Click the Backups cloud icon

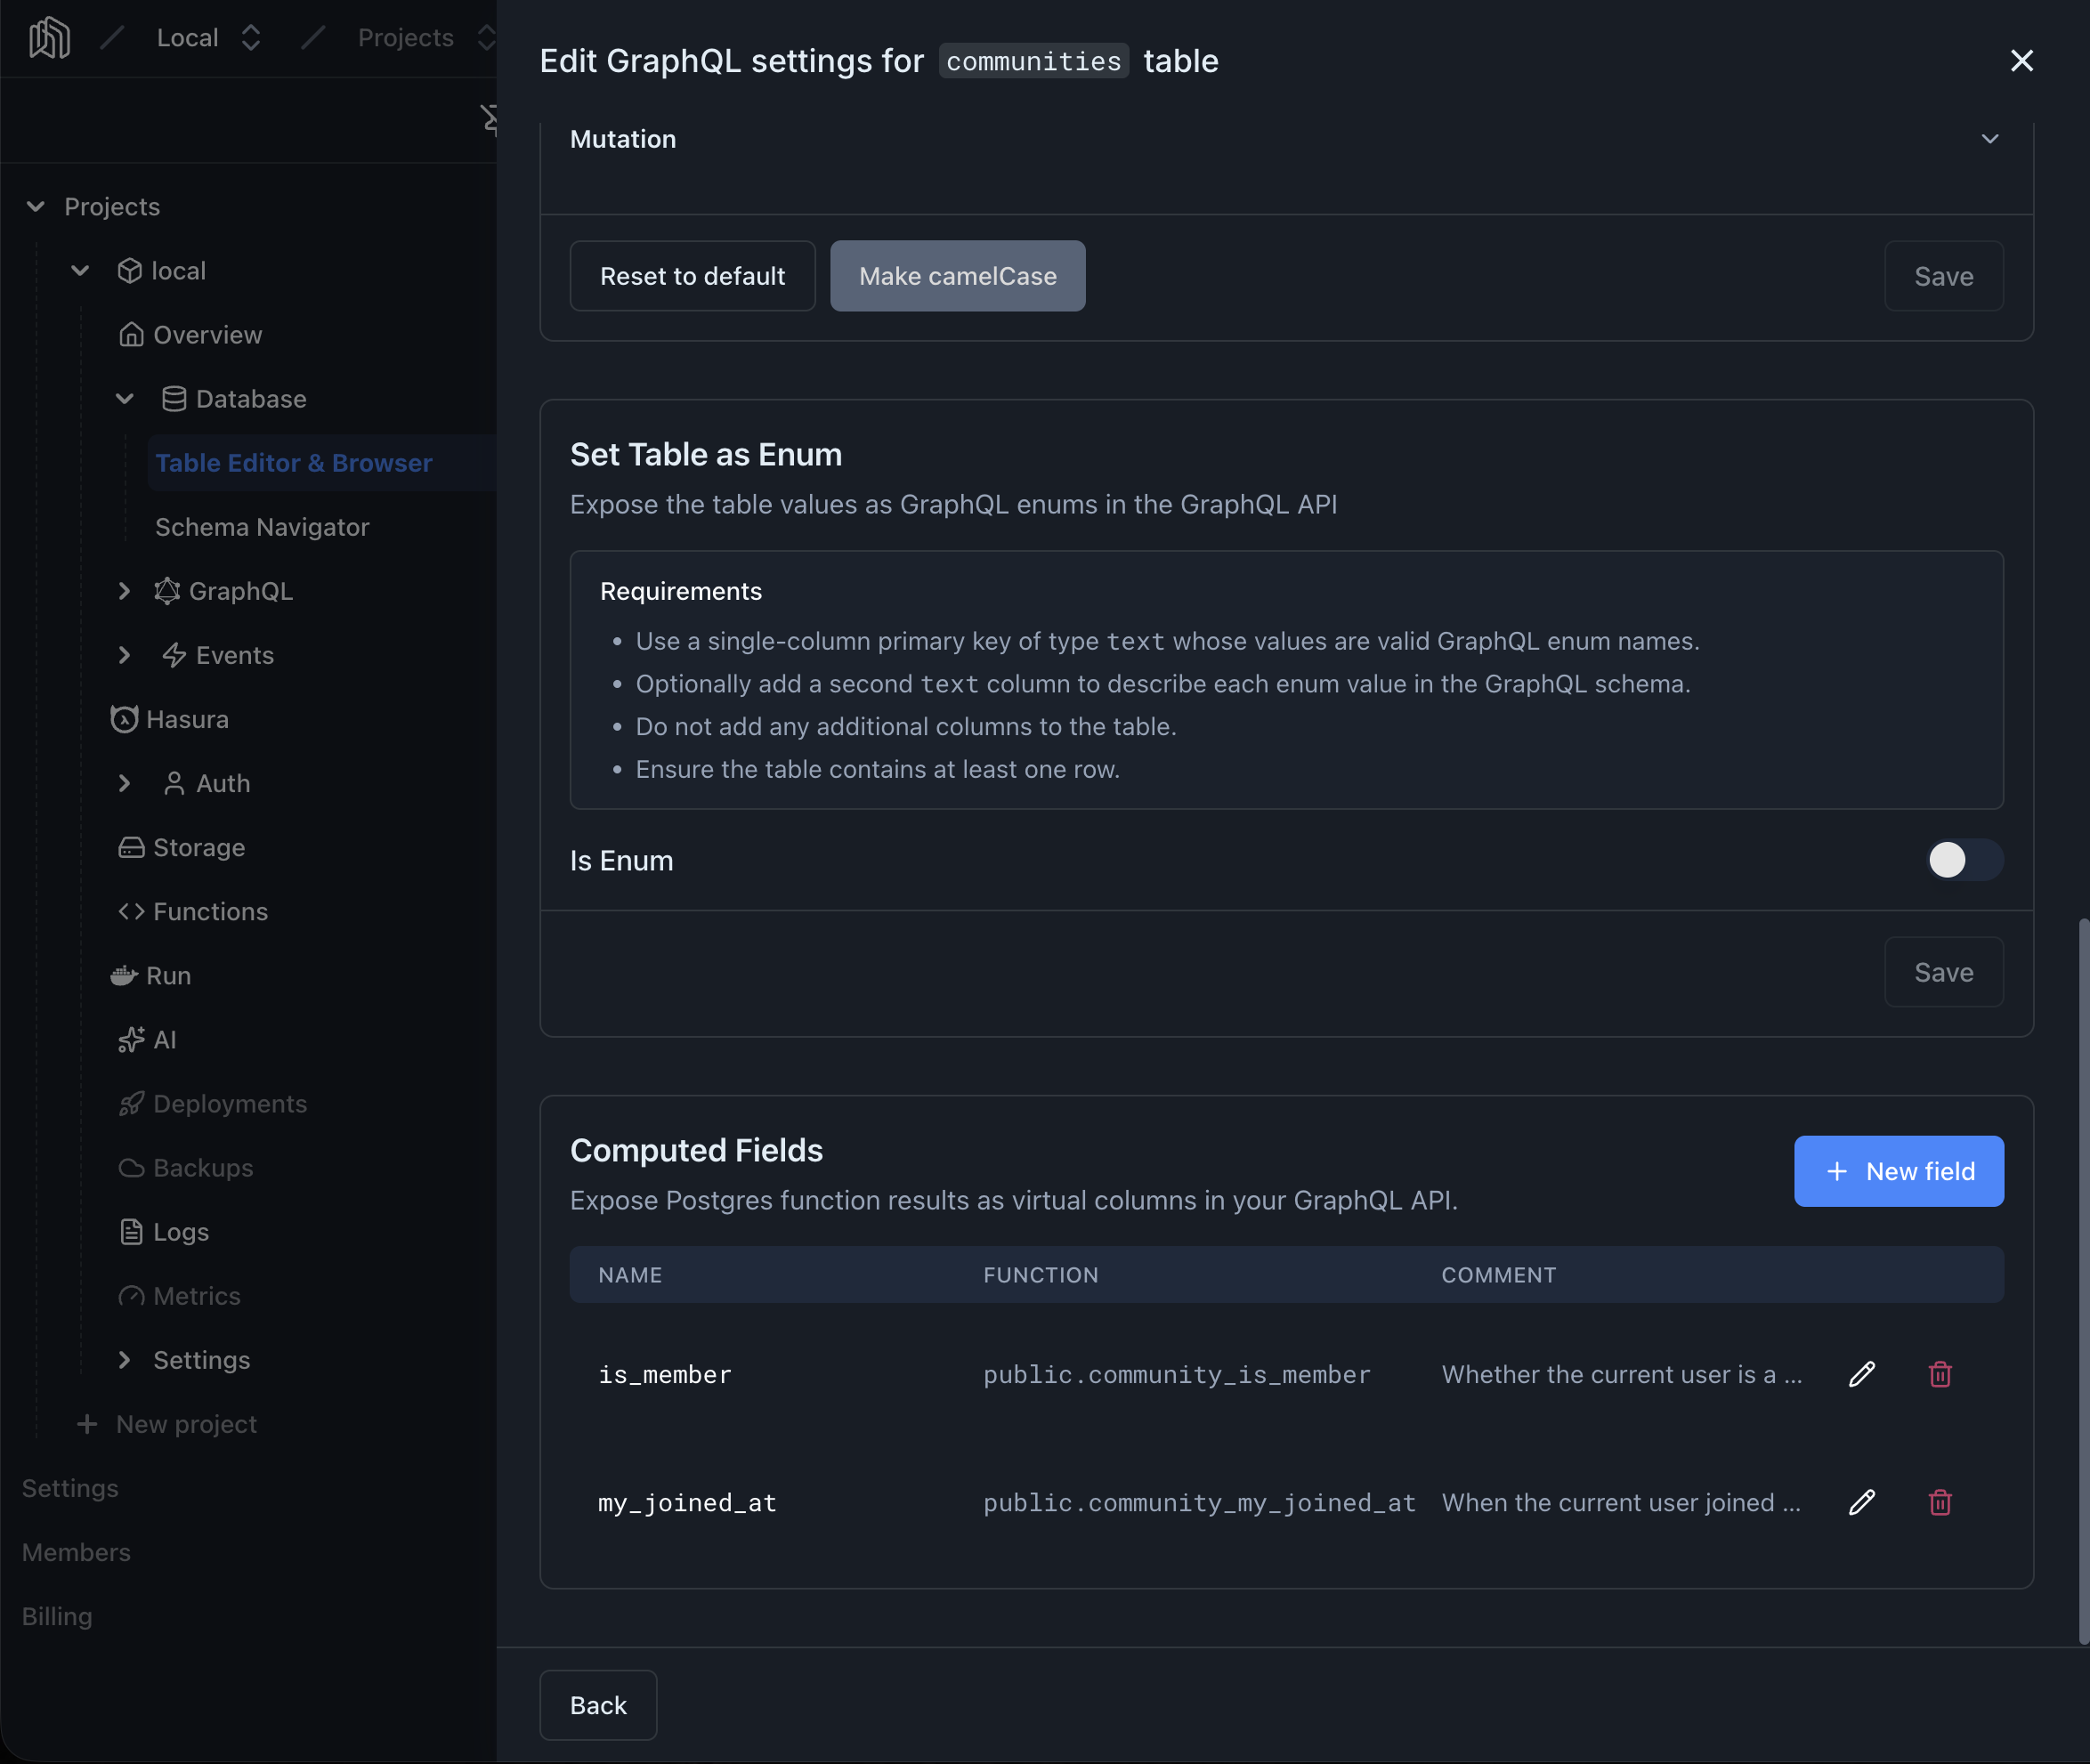(131, 1168)
